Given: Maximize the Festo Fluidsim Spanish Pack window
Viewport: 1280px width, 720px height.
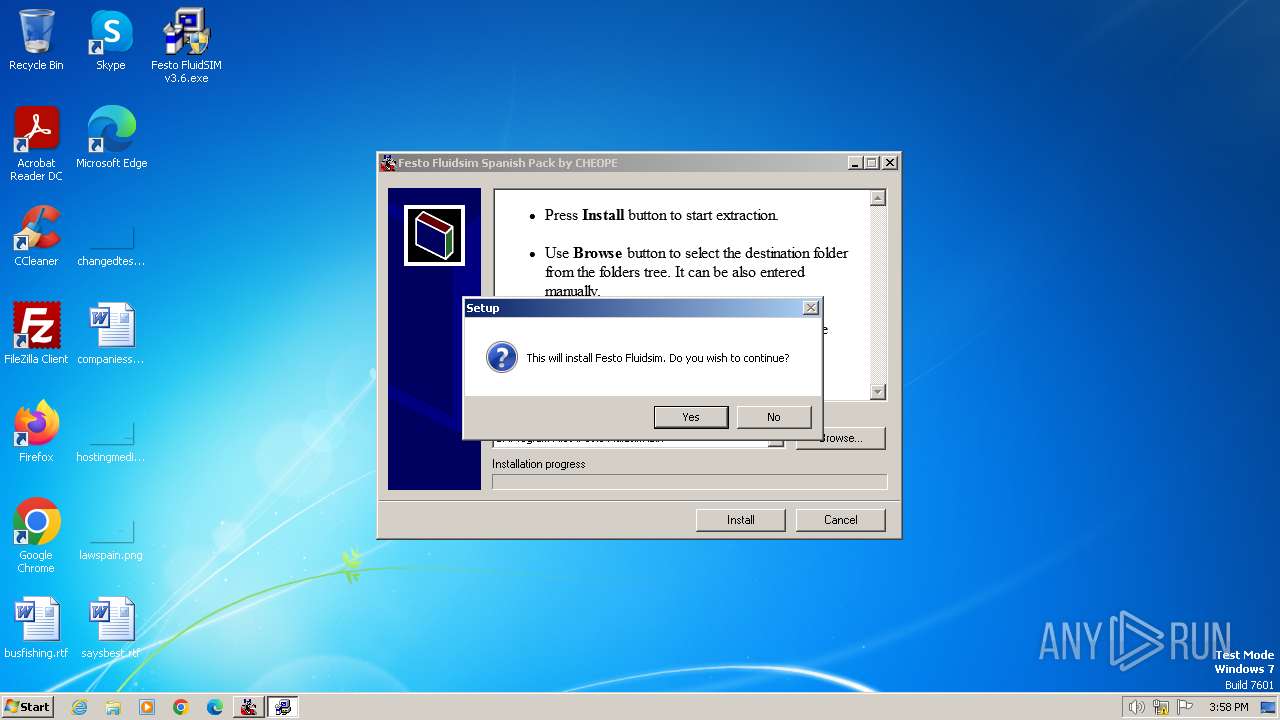Looking at the screenshot, I should click(x=872, y=163).
